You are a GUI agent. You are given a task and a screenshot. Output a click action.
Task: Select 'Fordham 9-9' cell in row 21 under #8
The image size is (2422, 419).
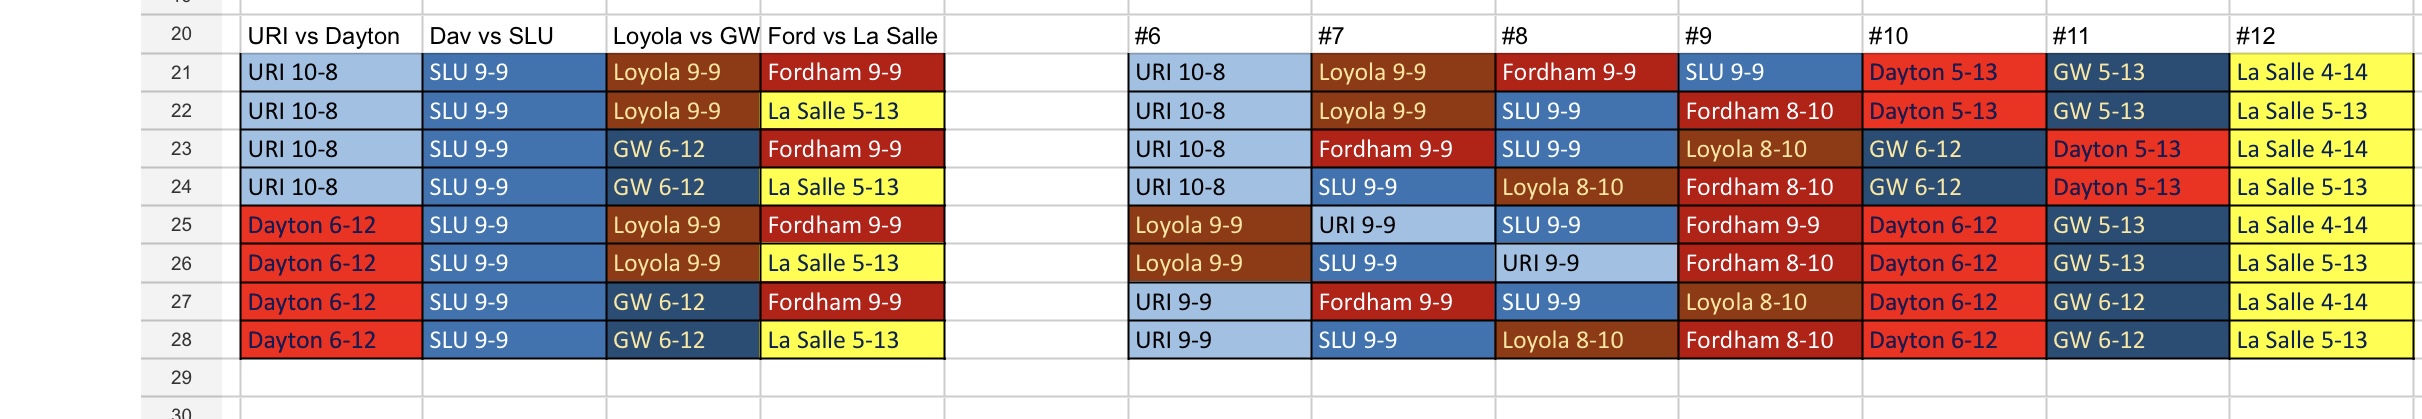[1586, 72]
